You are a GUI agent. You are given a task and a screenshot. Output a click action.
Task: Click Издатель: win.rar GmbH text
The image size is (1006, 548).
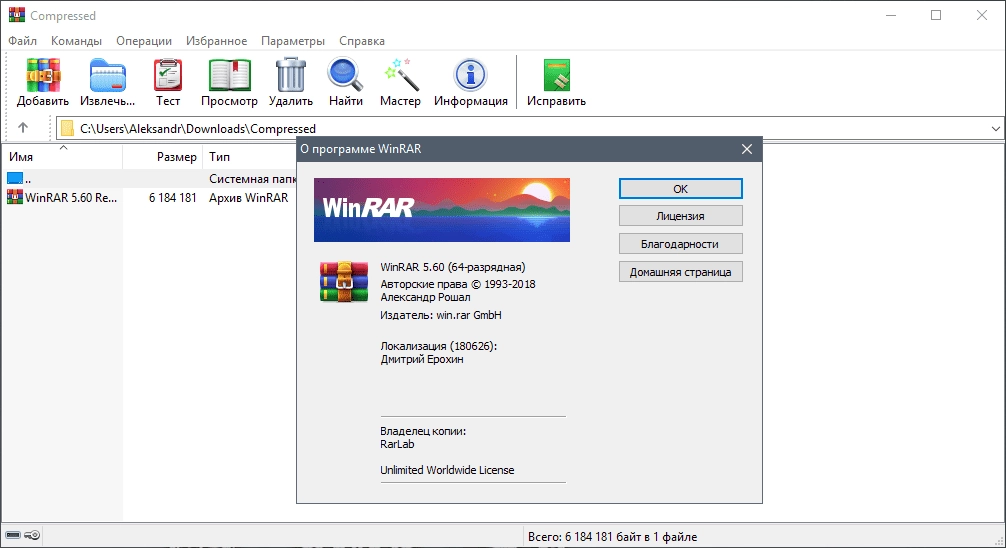coord(441,315)
